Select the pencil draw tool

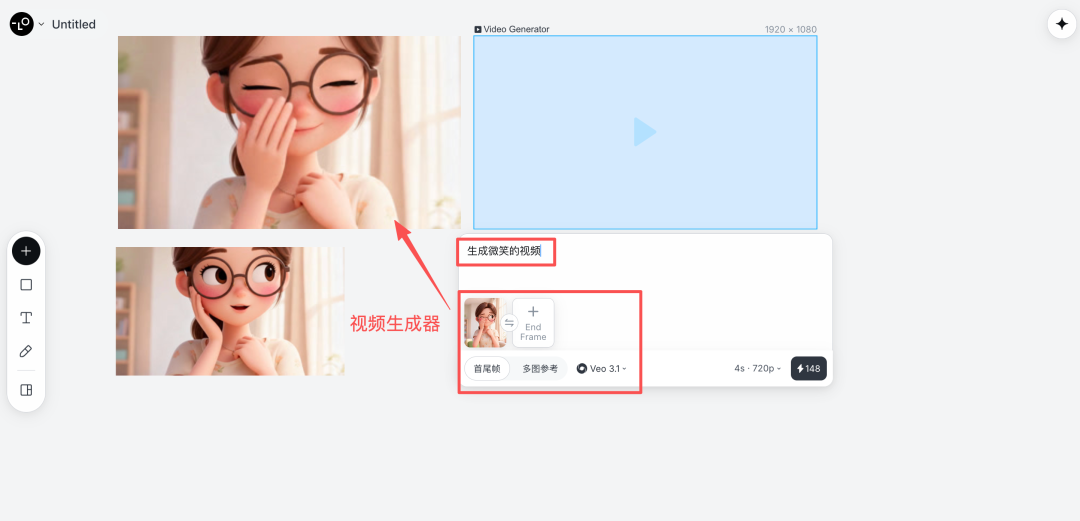click(x=26, y=351)
